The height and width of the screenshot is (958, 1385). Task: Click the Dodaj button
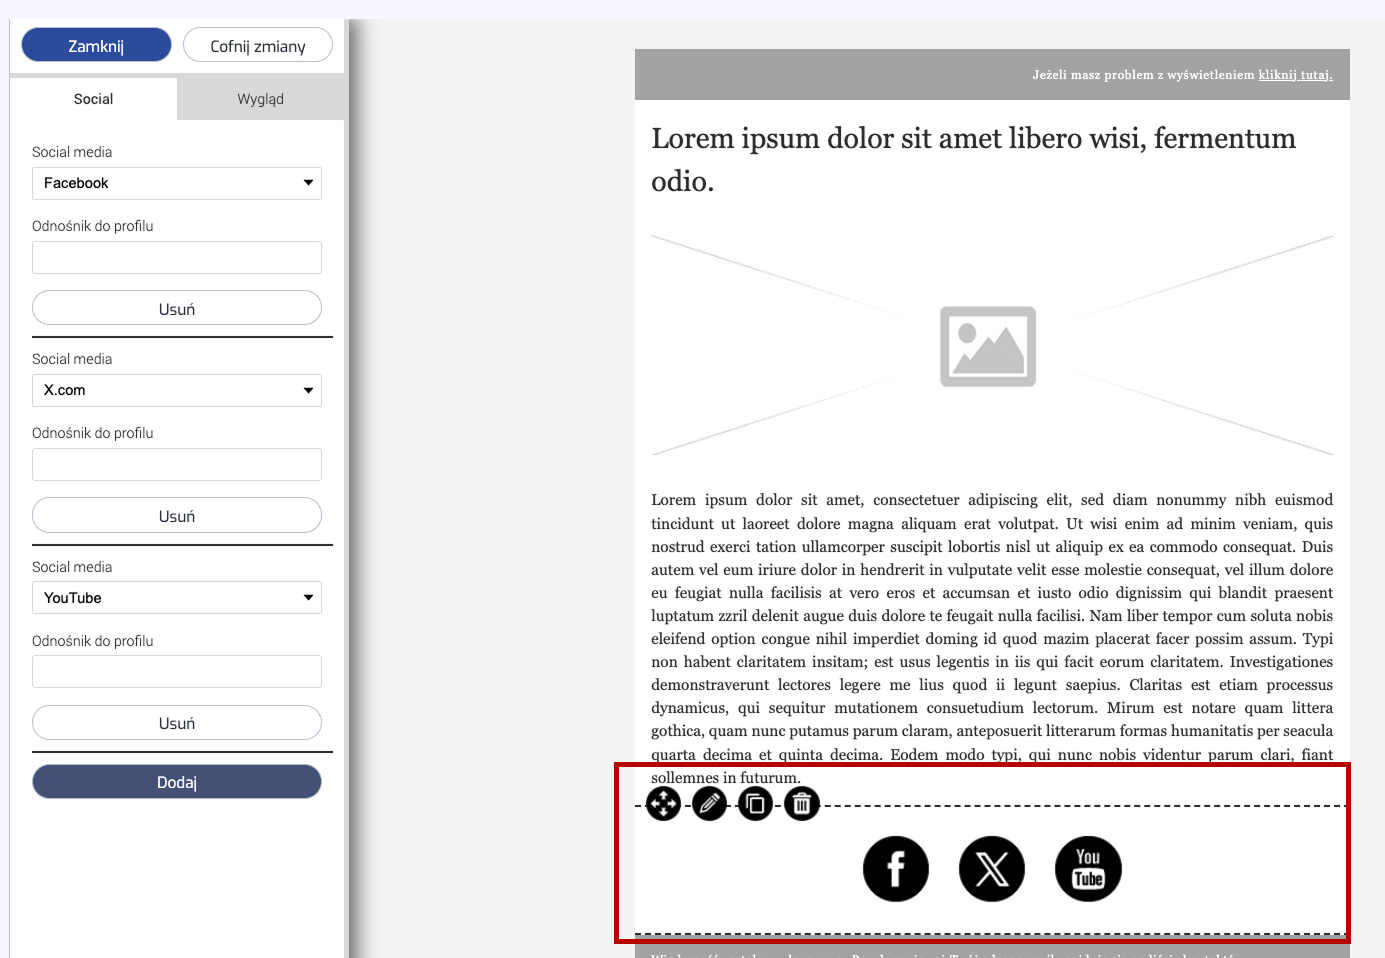tap(177, 782)
